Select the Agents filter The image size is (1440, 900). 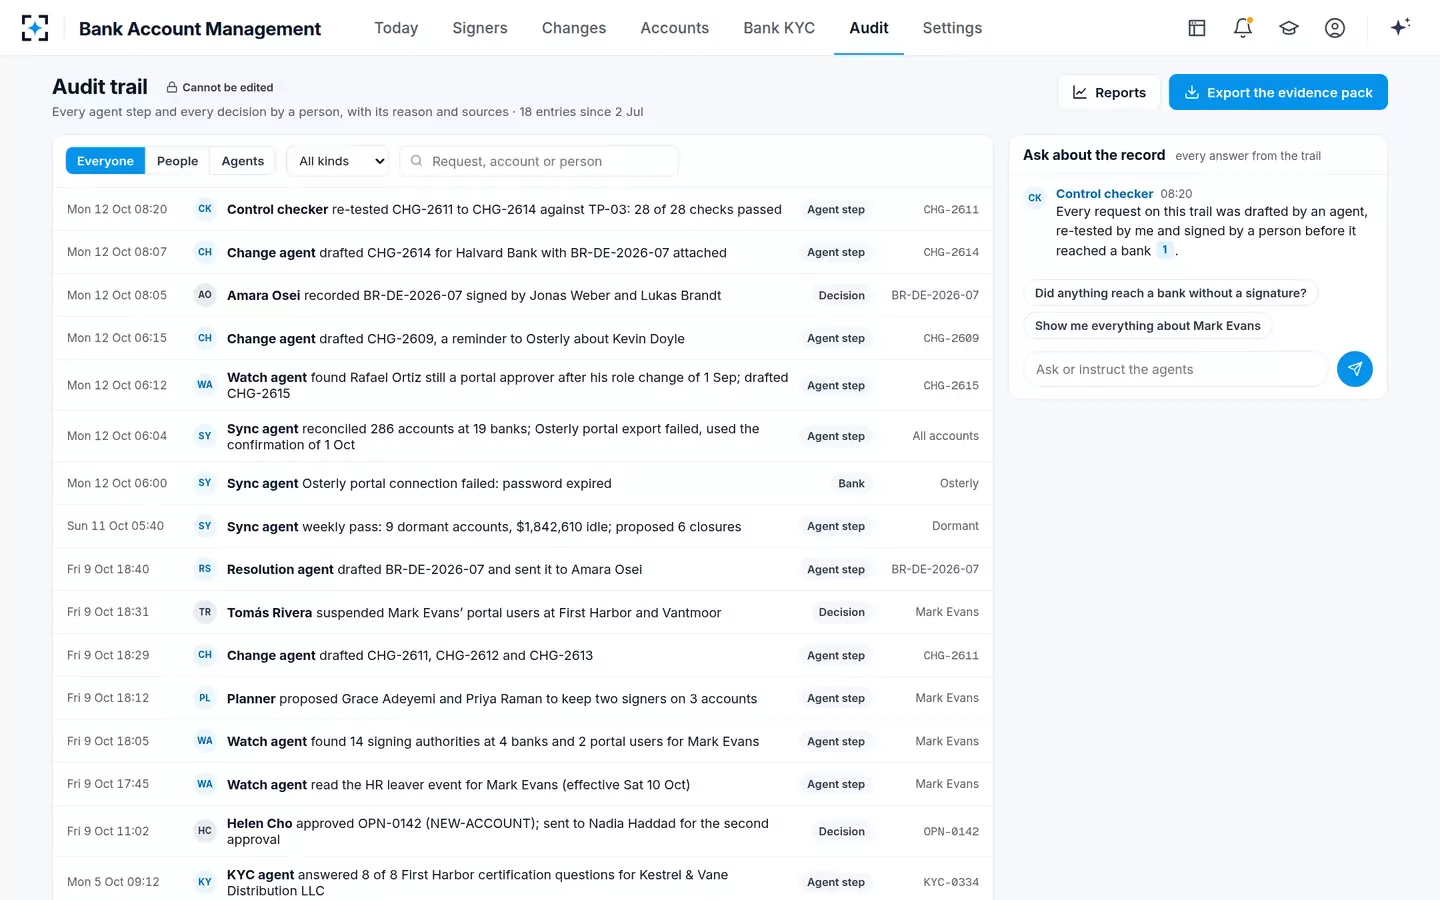[243, 161]
